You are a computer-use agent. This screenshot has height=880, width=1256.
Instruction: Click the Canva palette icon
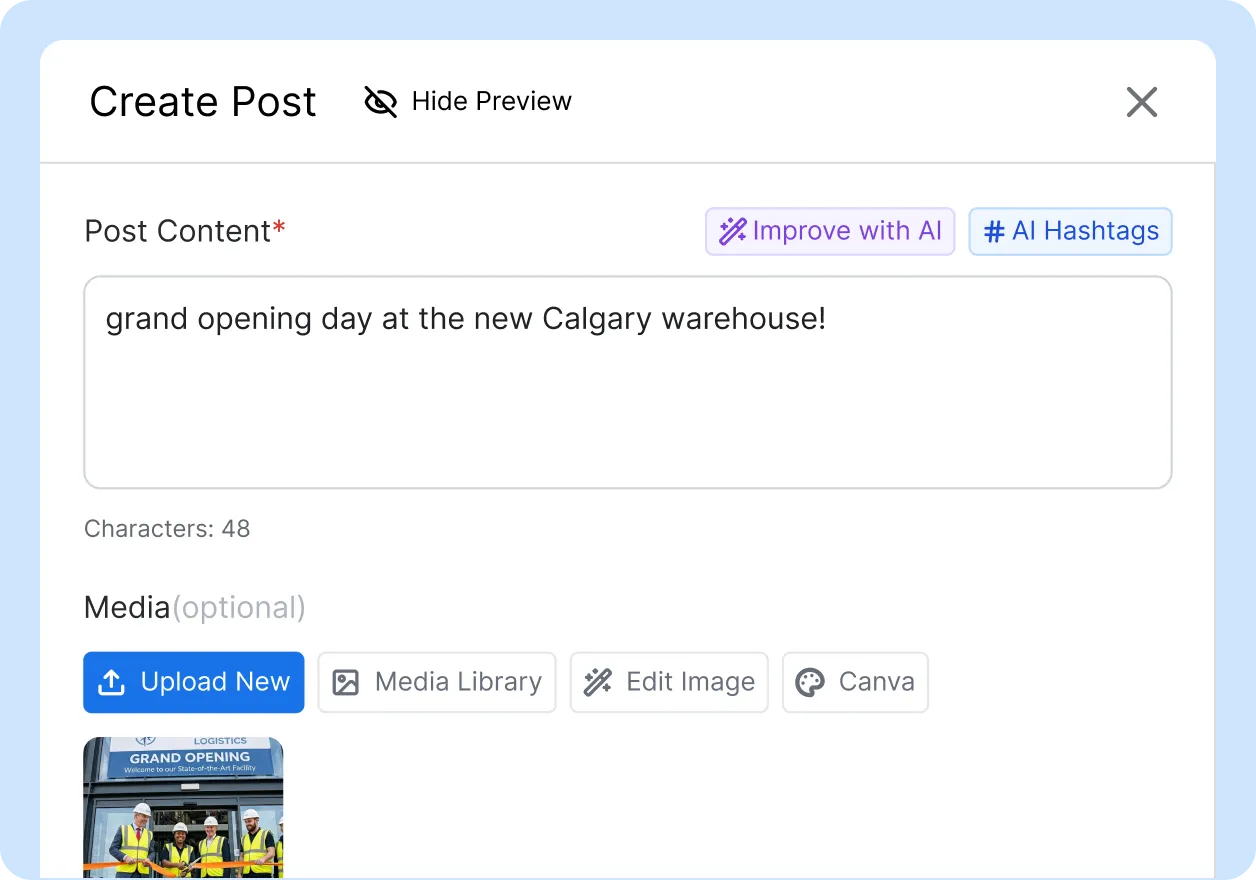tap(809, 682)
